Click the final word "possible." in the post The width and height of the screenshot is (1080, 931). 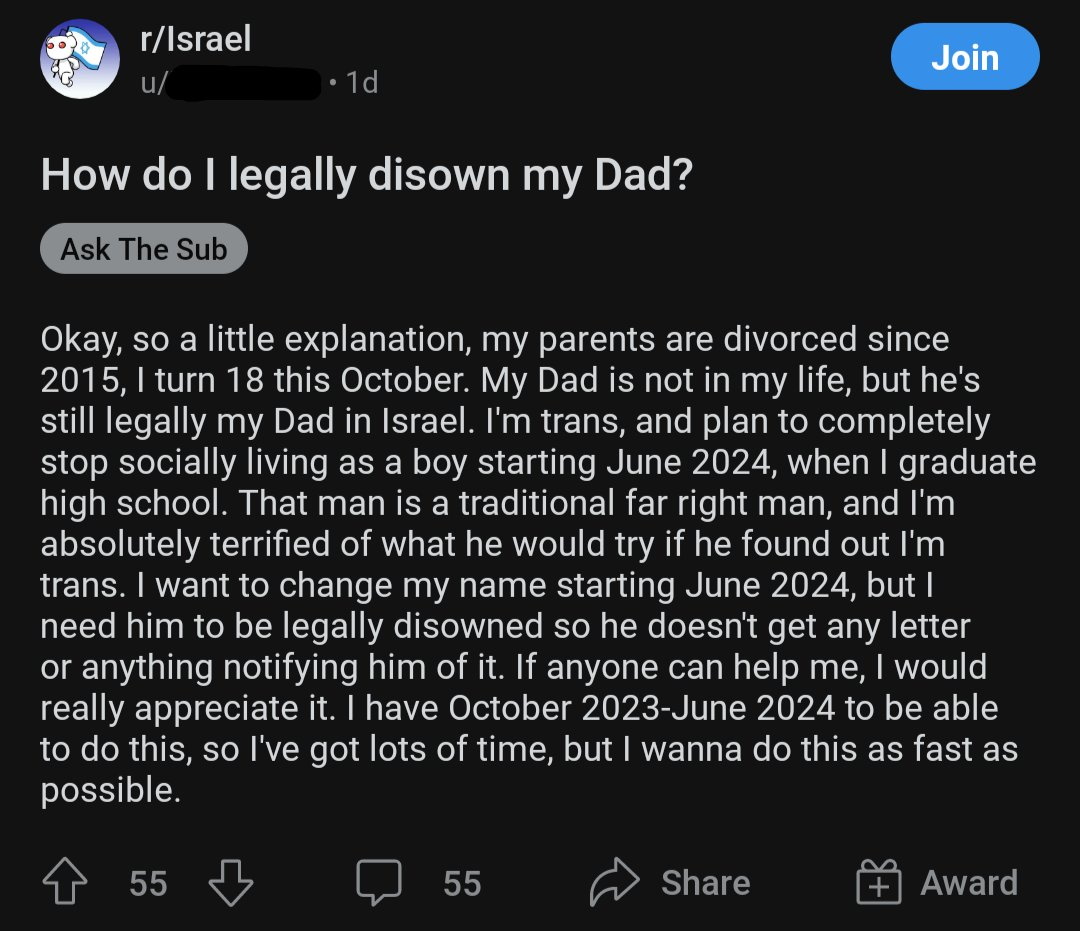(110, 791)
